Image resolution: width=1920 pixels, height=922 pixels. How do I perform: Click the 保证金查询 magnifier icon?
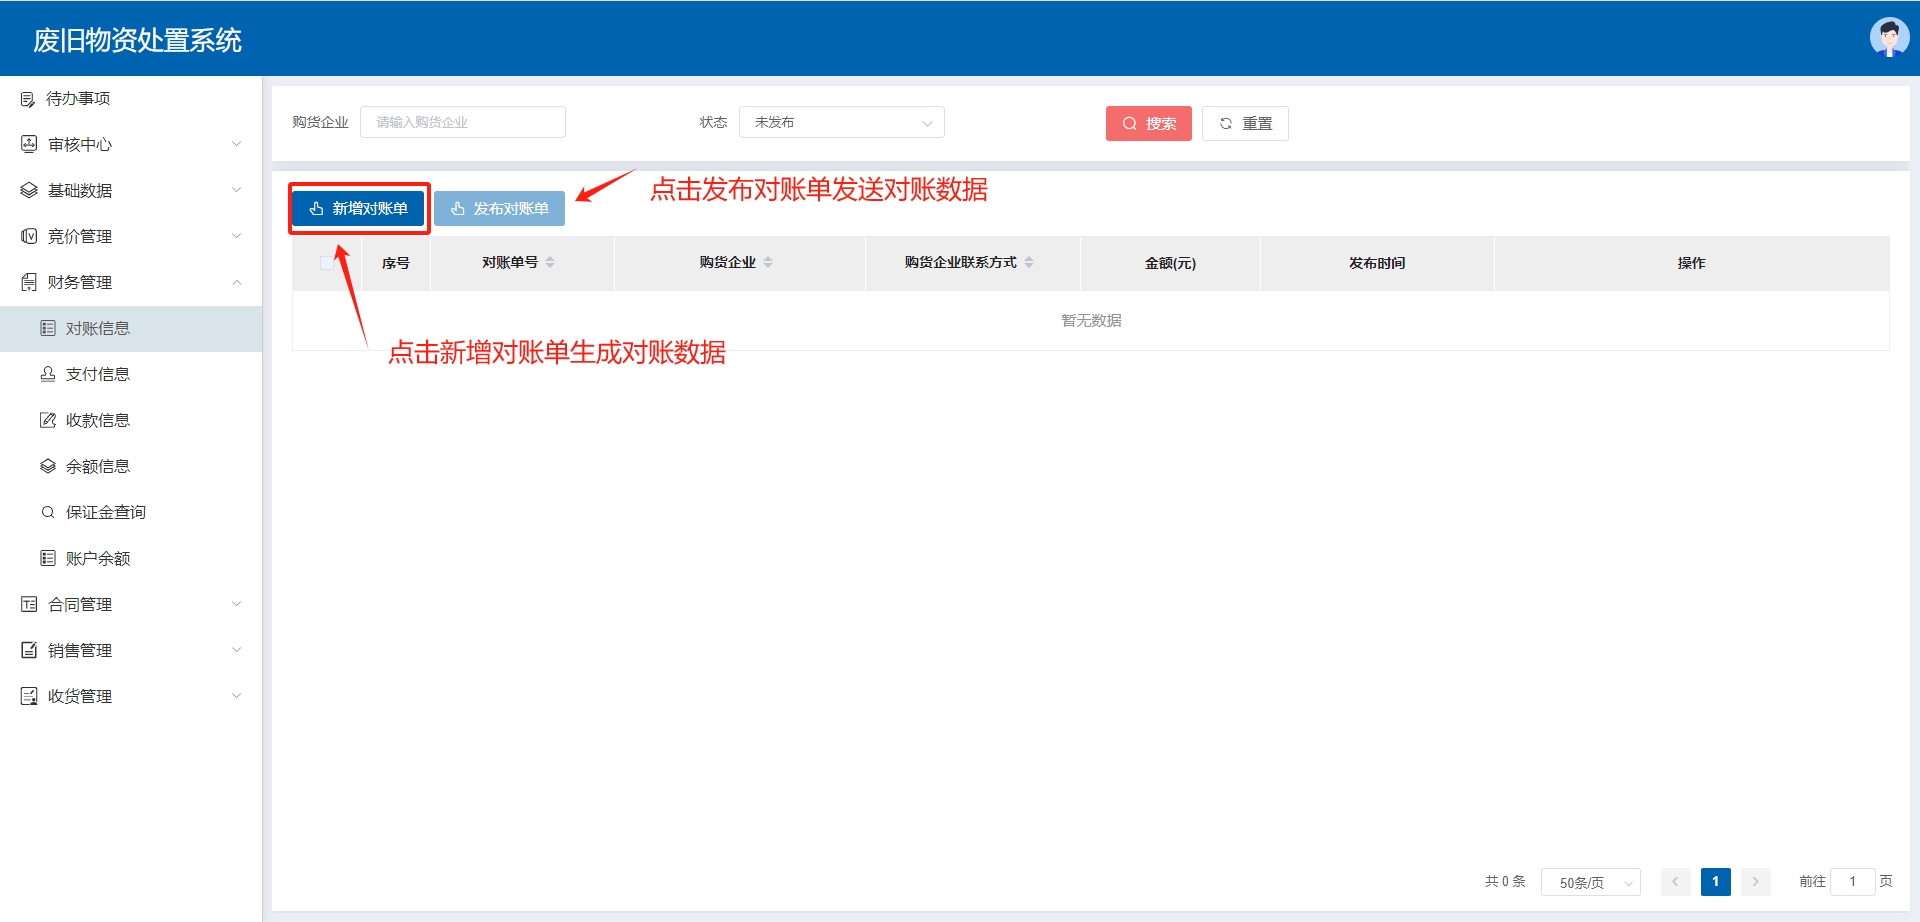pos(47,512)
